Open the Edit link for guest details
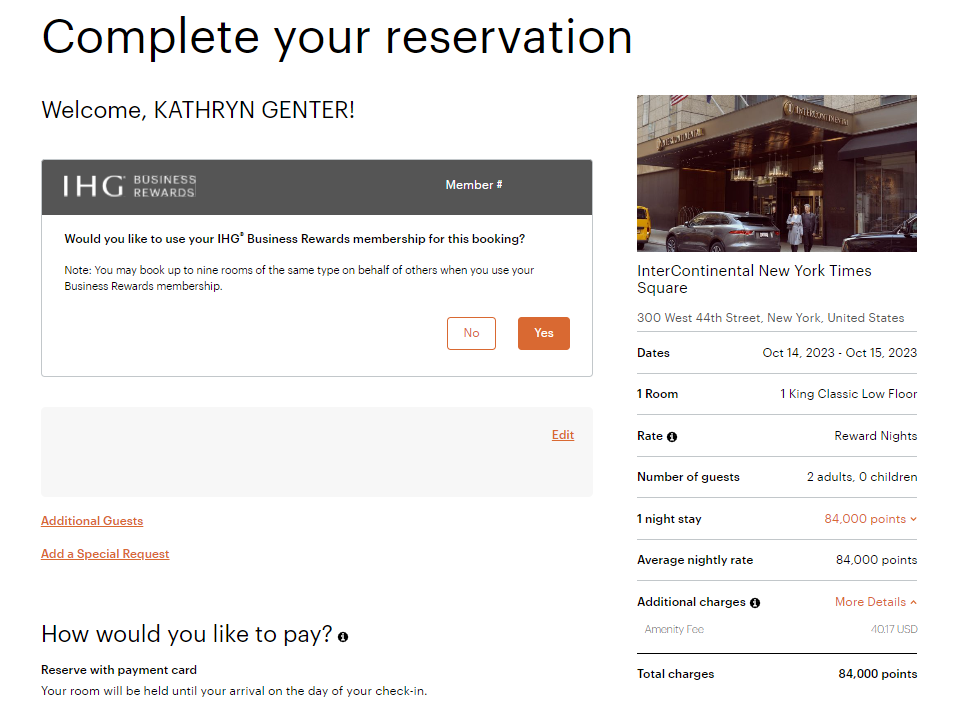The width and height of the screenshot is (967, 705). tap(562, 434)
